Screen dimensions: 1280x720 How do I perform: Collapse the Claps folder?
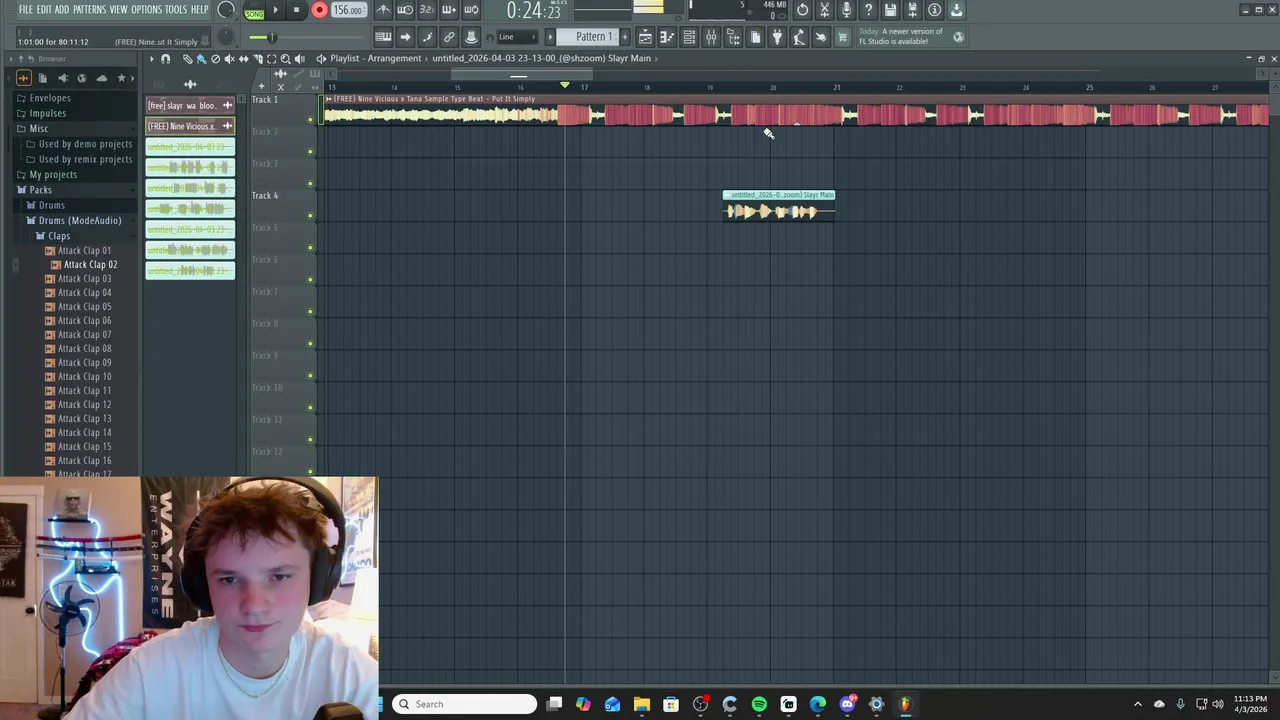coord(59,236)
